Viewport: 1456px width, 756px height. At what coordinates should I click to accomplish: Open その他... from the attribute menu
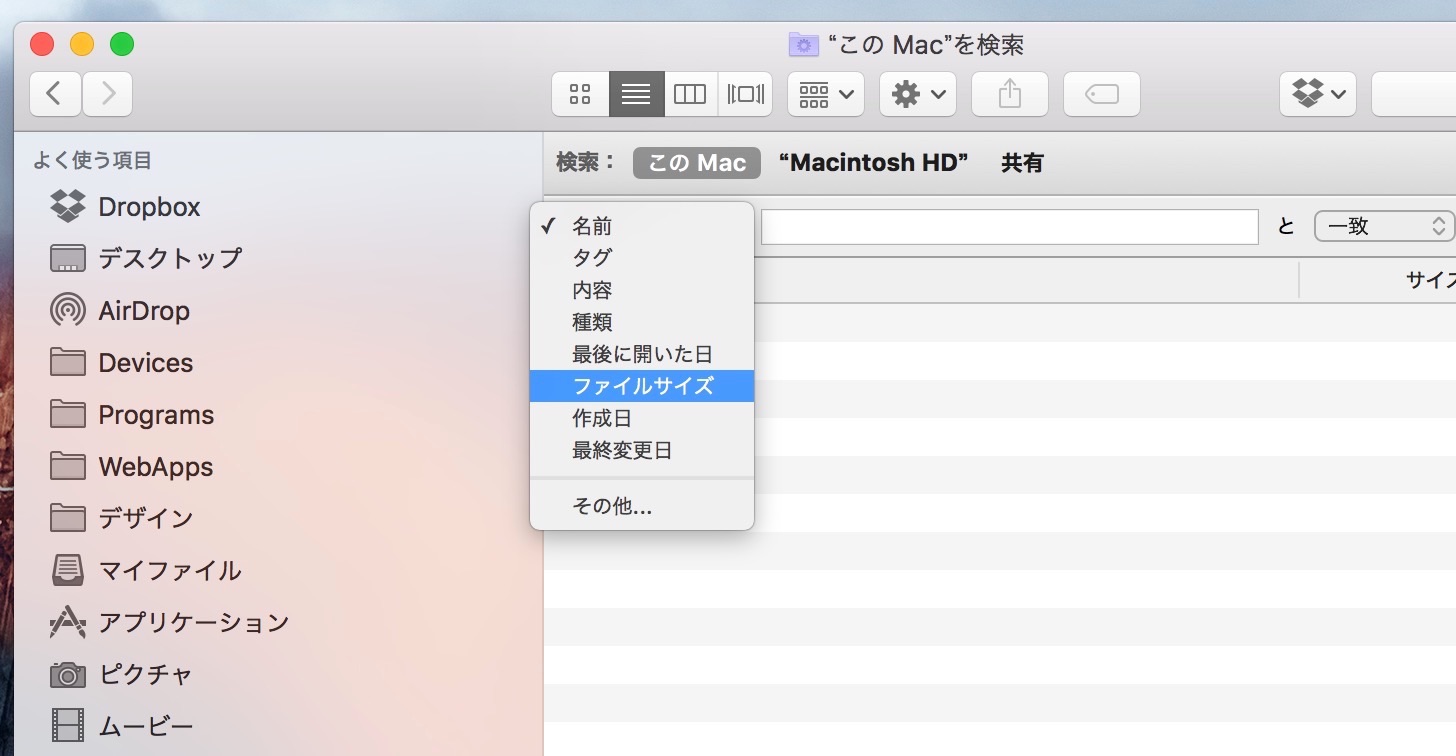tap(642, 506)
